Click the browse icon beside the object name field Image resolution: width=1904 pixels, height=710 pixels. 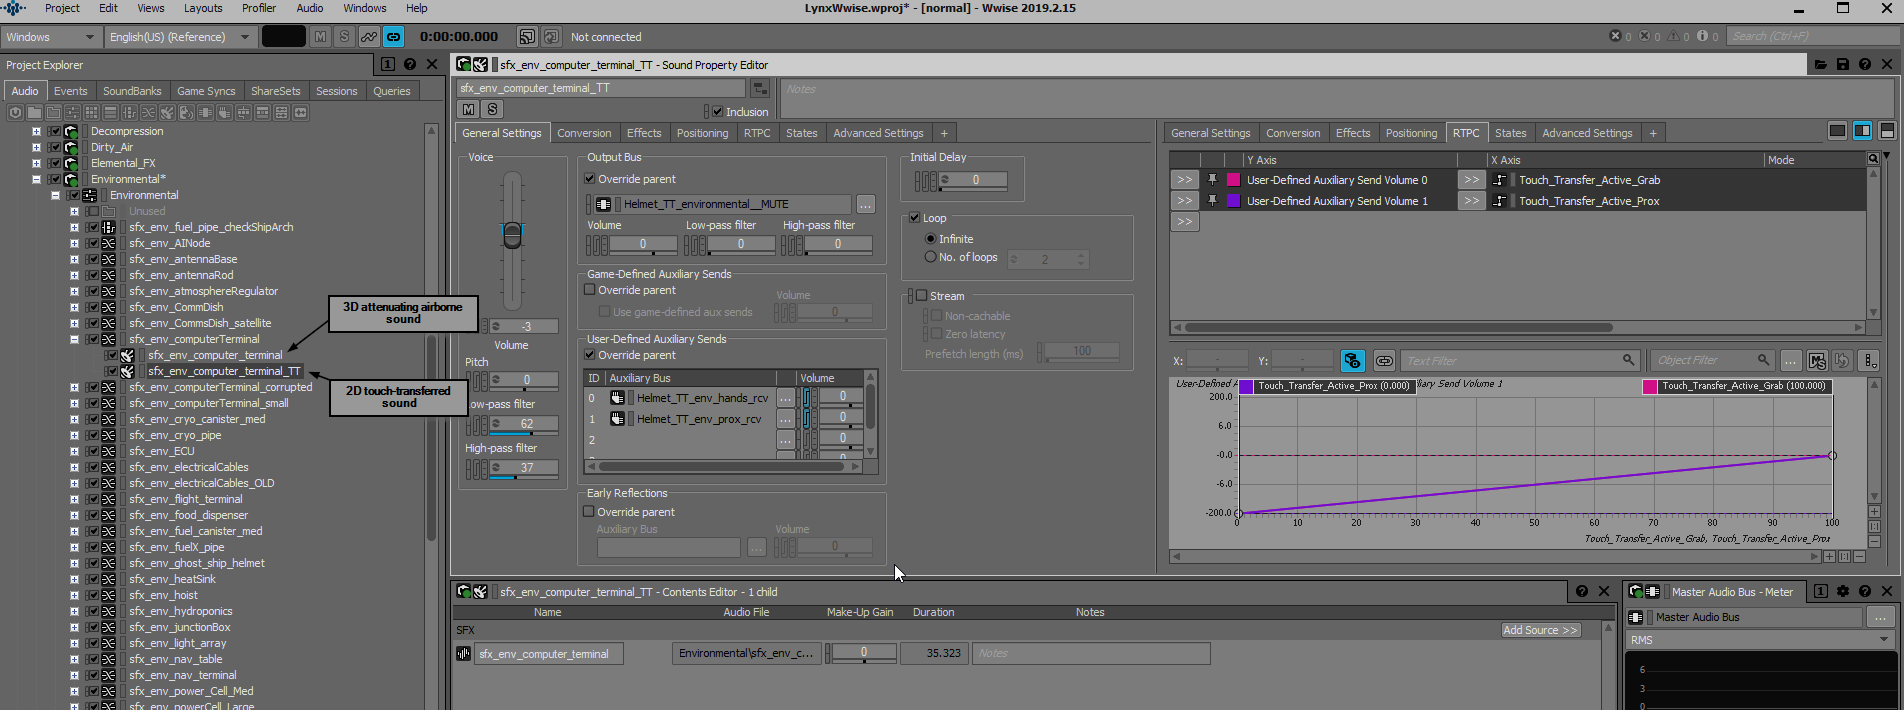(760, 88)
